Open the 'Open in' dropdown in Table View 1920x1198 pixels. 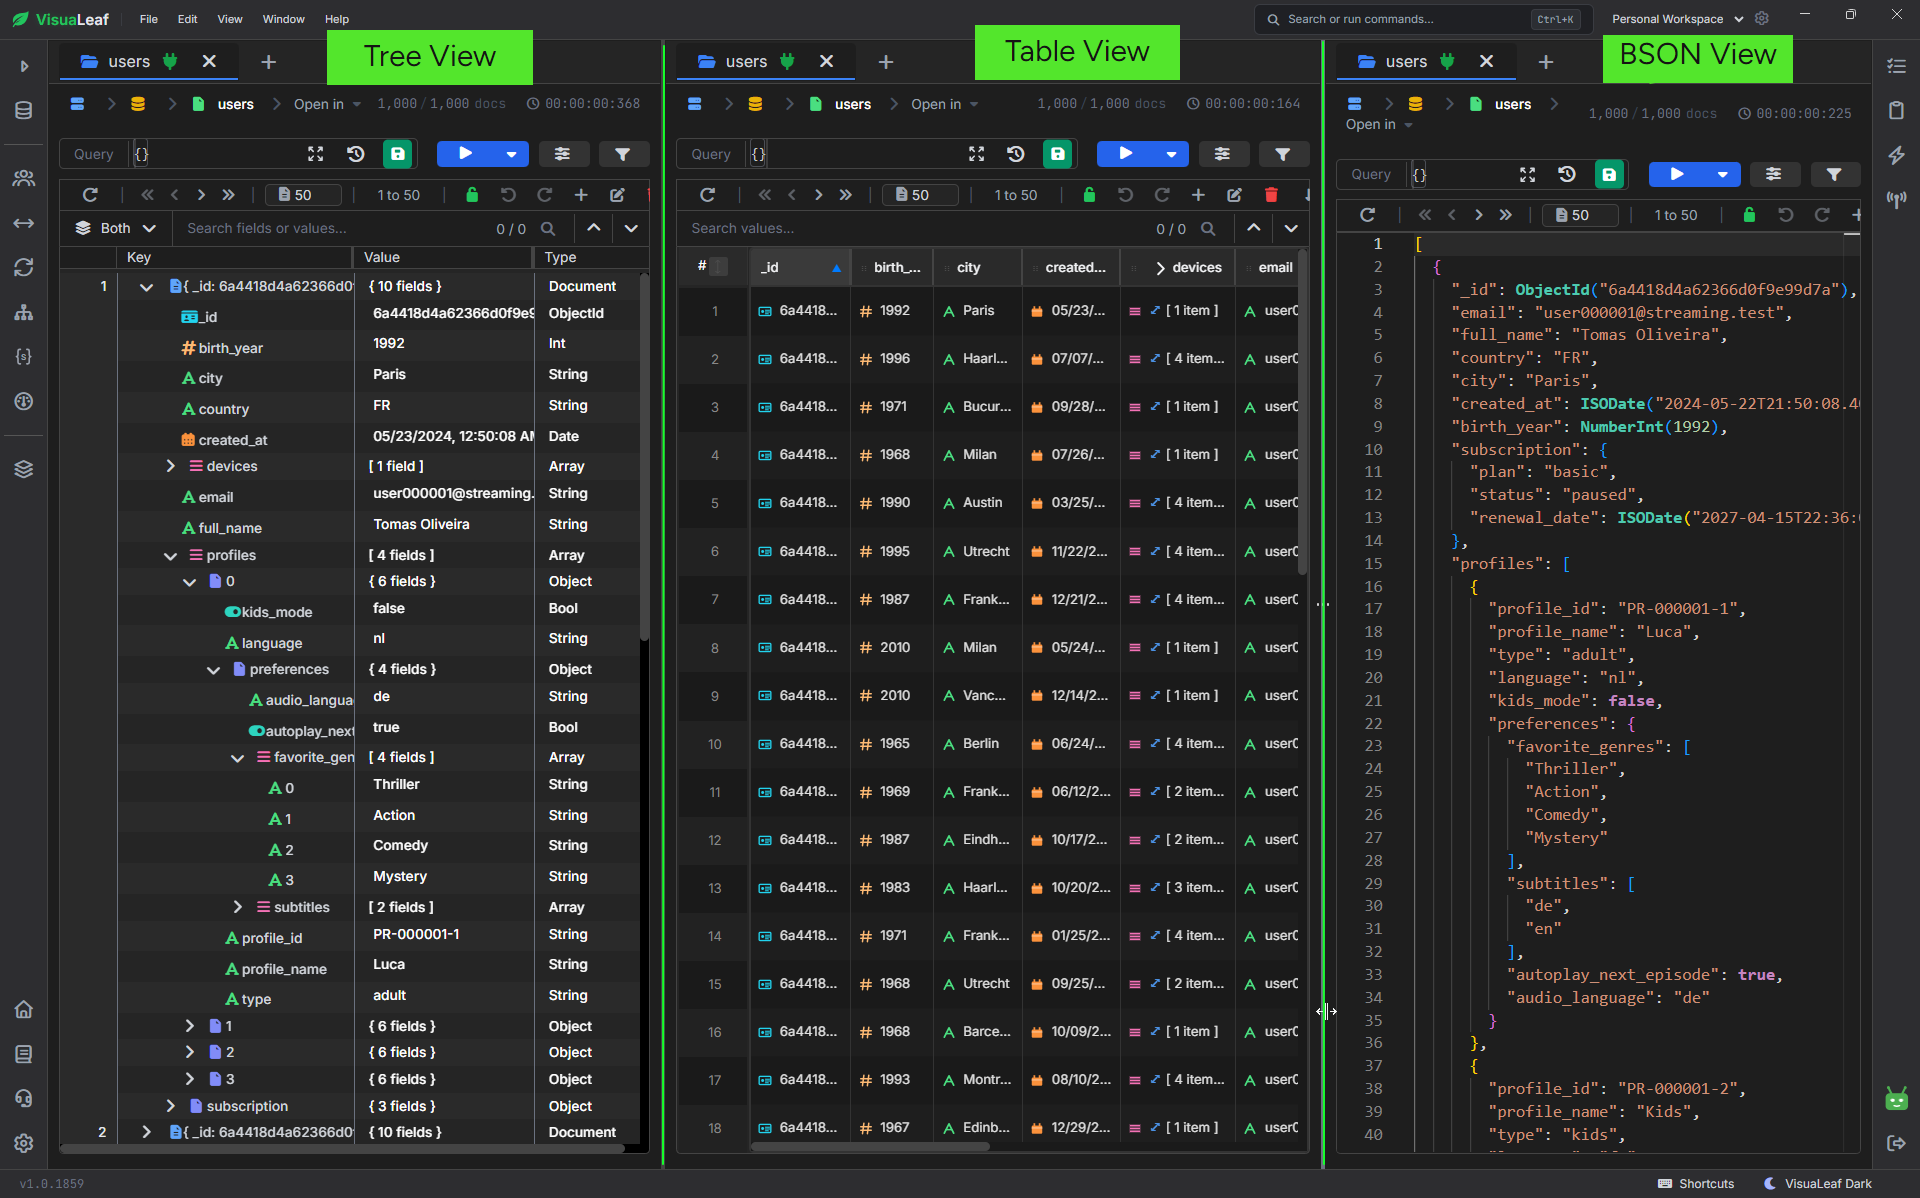pyautogui.click(x=944, y=104)
